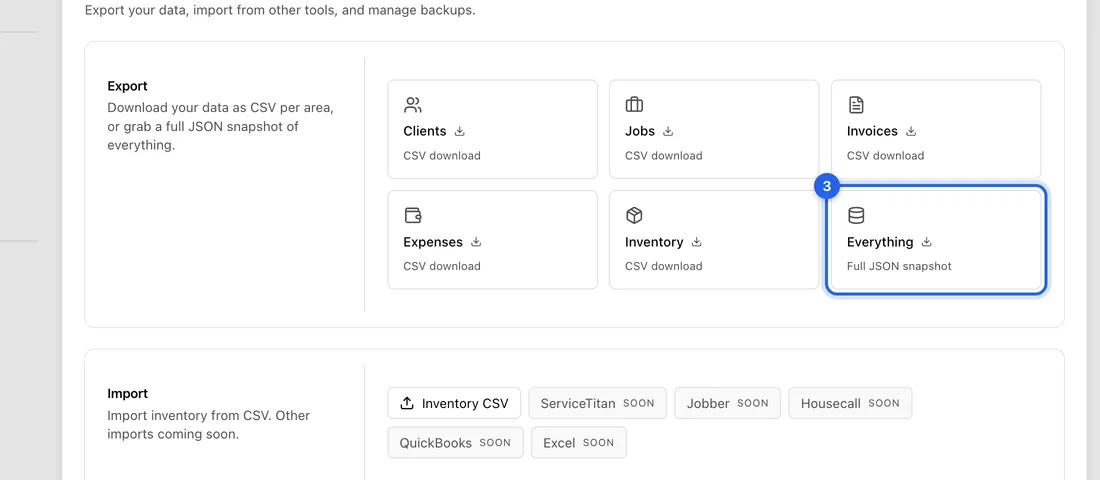Click the 'Expenses' card title
1100x480 pixels.
coord(433,242)
